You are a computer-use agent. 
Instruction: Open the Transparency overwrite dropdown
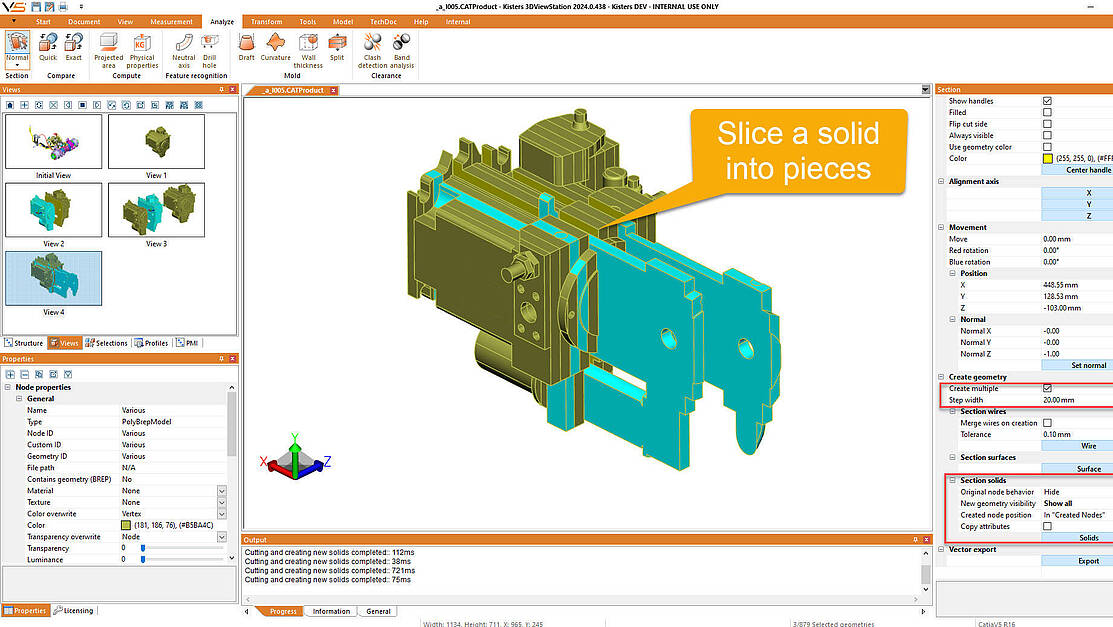point(221,537)
